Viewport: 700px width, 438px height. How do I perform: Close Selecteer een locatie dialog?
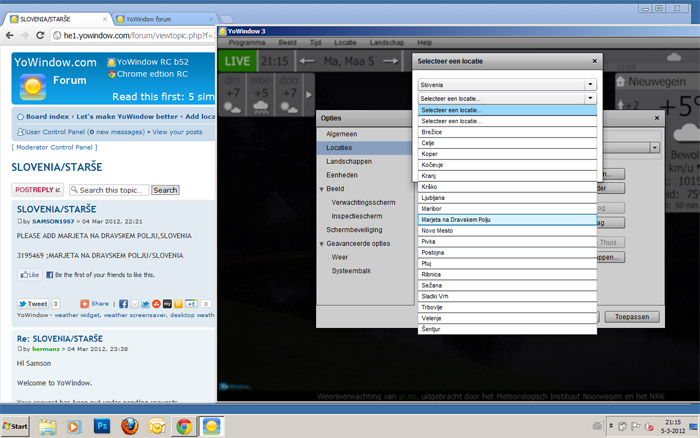[595, 61]
